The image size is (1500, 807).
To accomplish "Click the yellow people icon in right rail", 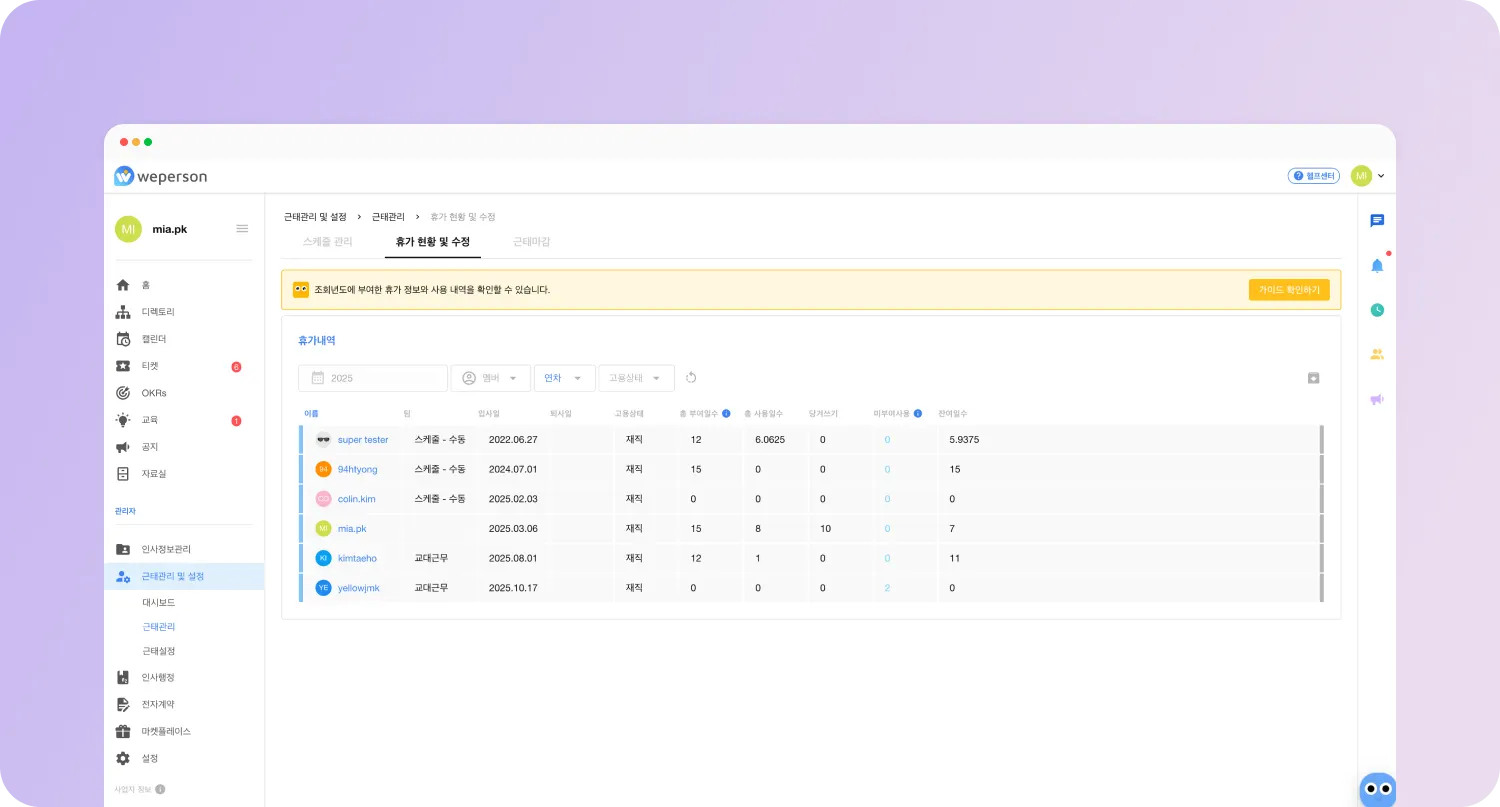I will pyautogui.click(x=1377, y=354).
